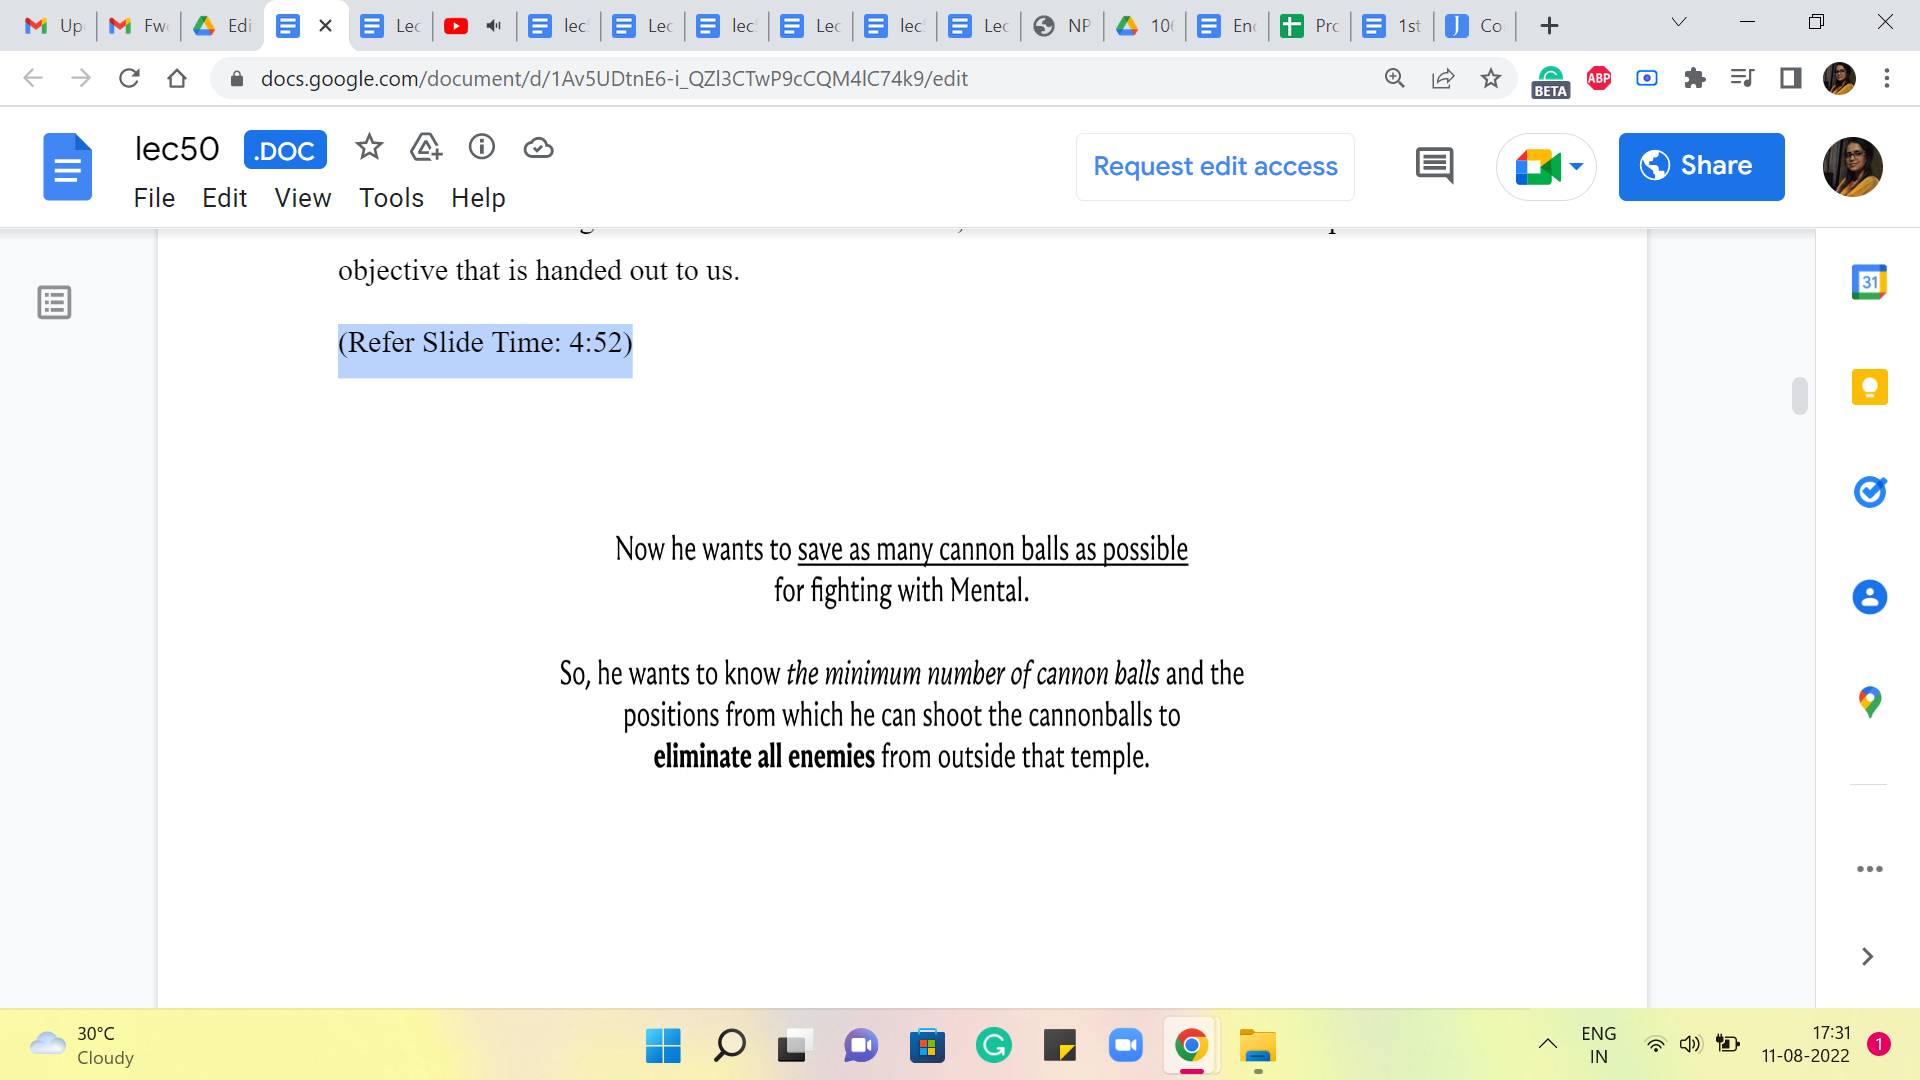Image resolution: width=1920 pixels, height=1080 pixels.
Task: Click the document vertical scrollbar thumb
Action: [1799, 395]
